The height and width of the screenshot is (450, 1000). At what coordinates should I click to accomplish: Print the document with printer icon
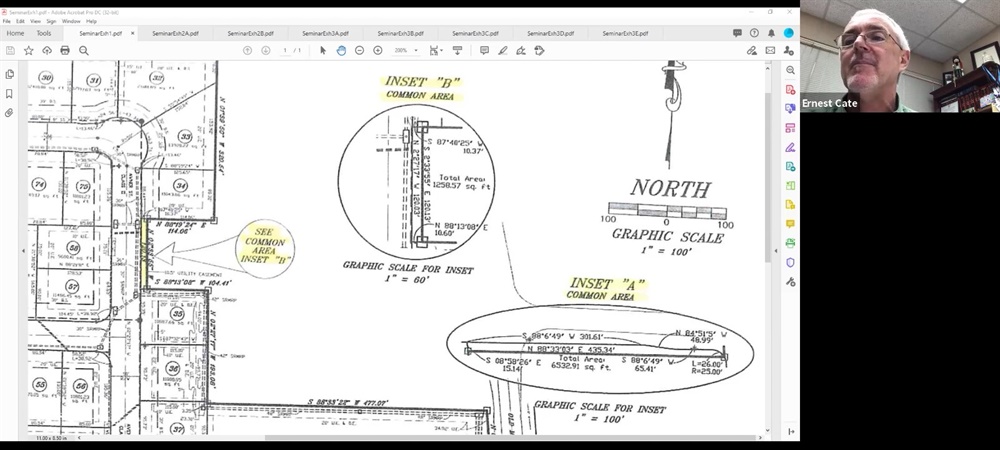(64, 50)
